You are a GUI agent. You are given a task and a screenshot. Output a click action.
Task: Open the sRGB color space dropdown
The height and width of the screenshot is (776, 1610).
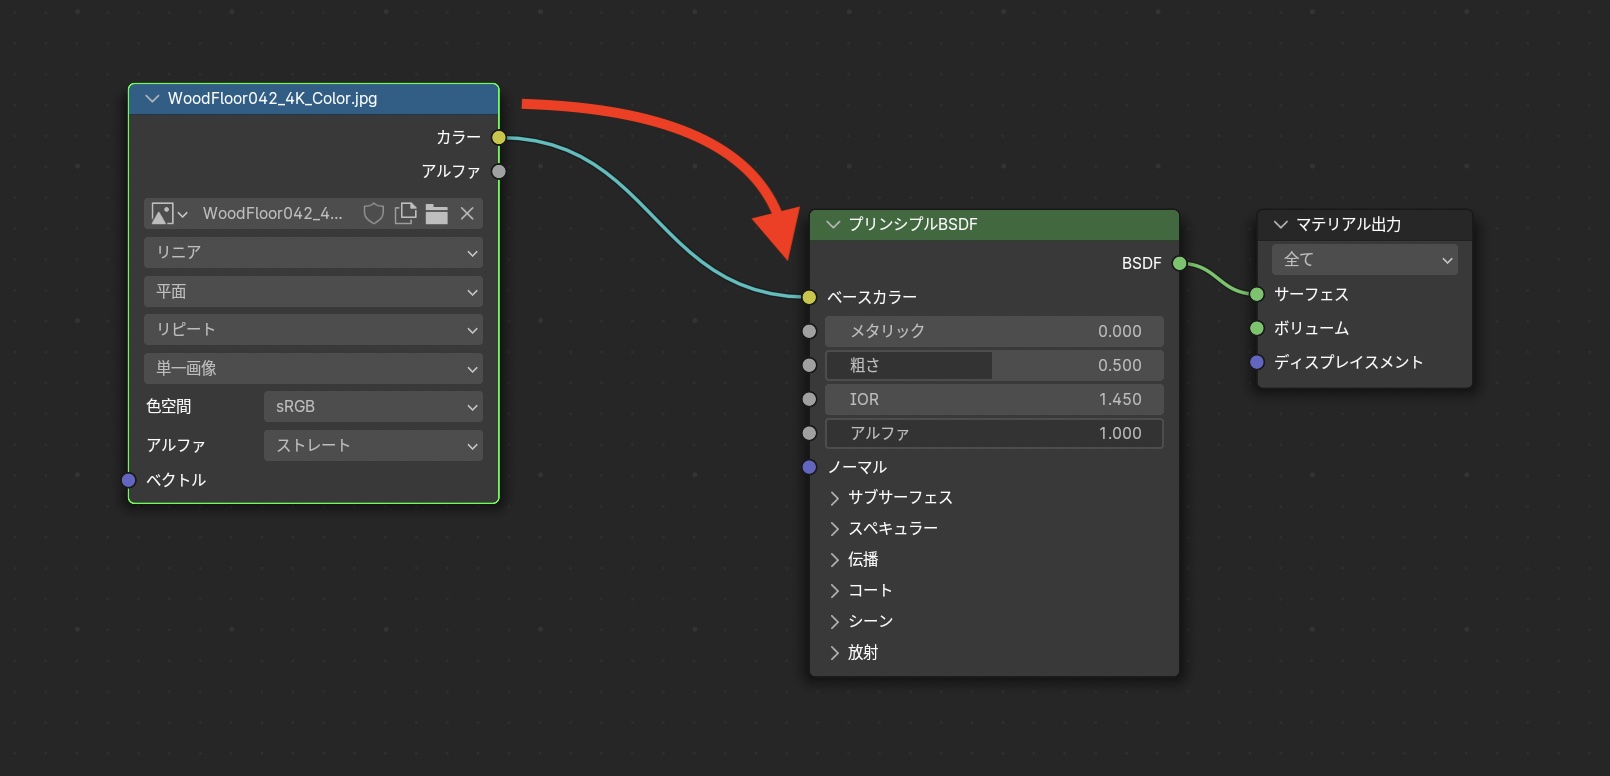[x=373, y=407]
